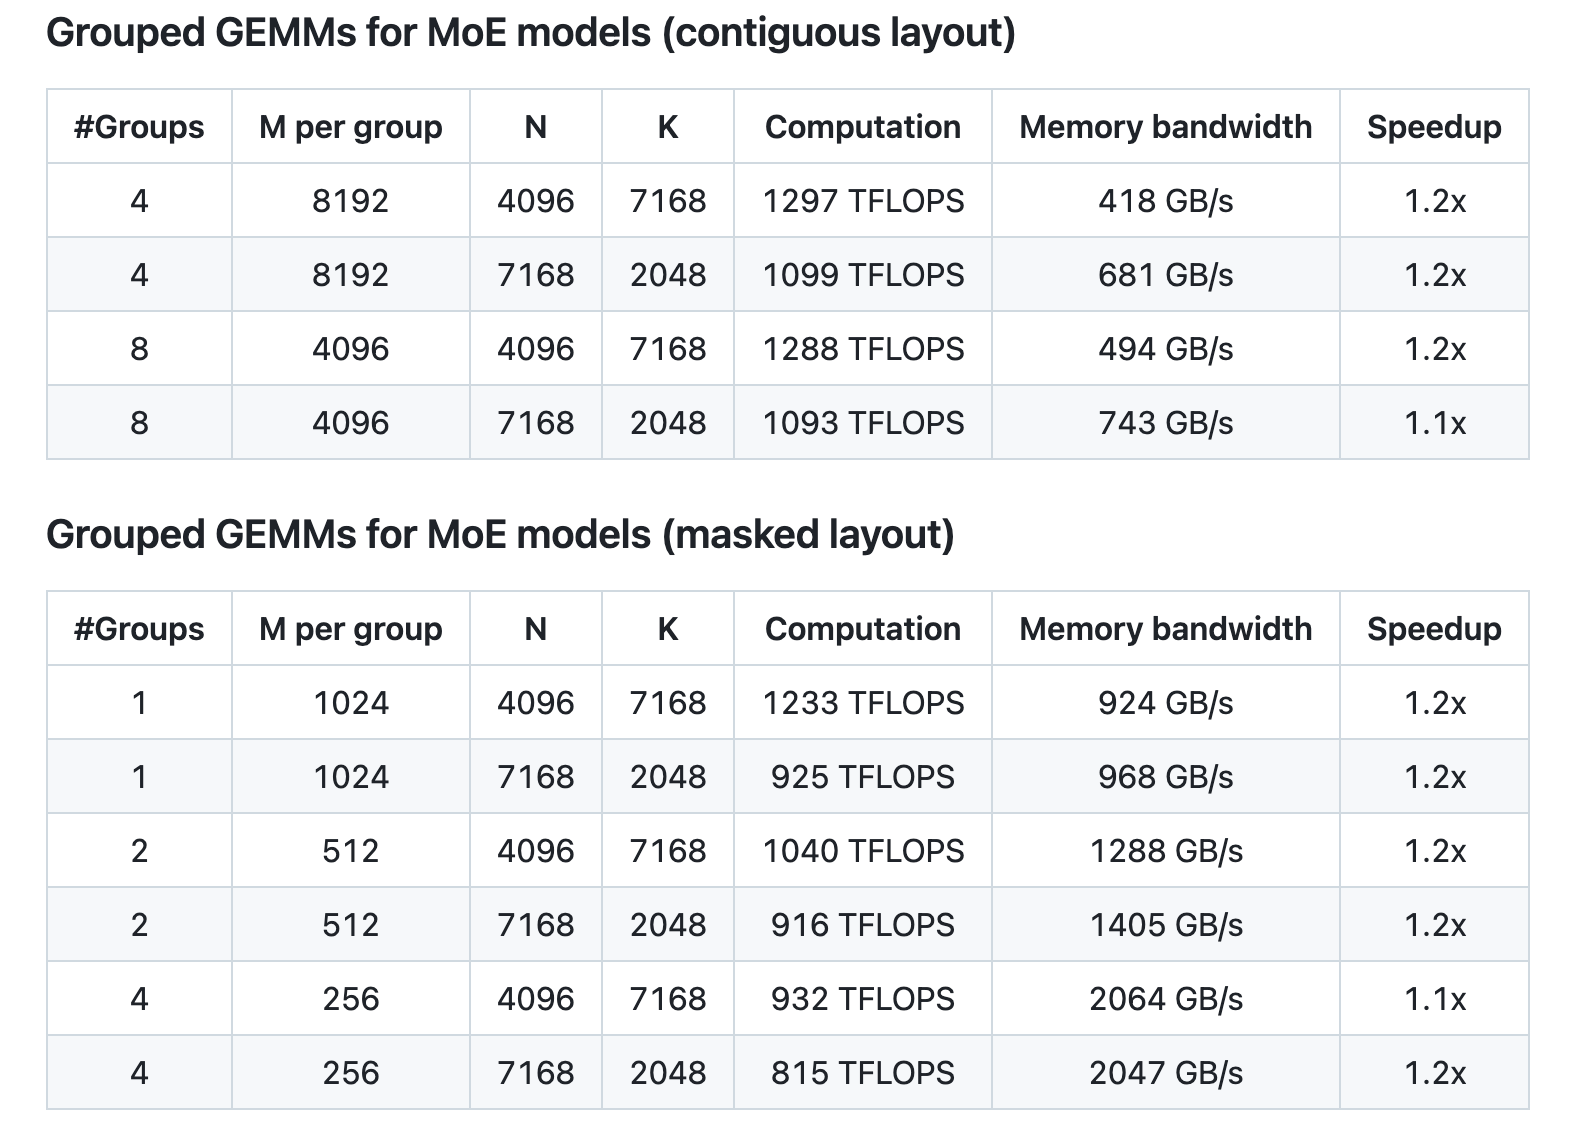The width and height of the screenshot is (1584, 1144).
Task: Select the 1233 TFLOPS cell
Action: (x=863, y=703)
